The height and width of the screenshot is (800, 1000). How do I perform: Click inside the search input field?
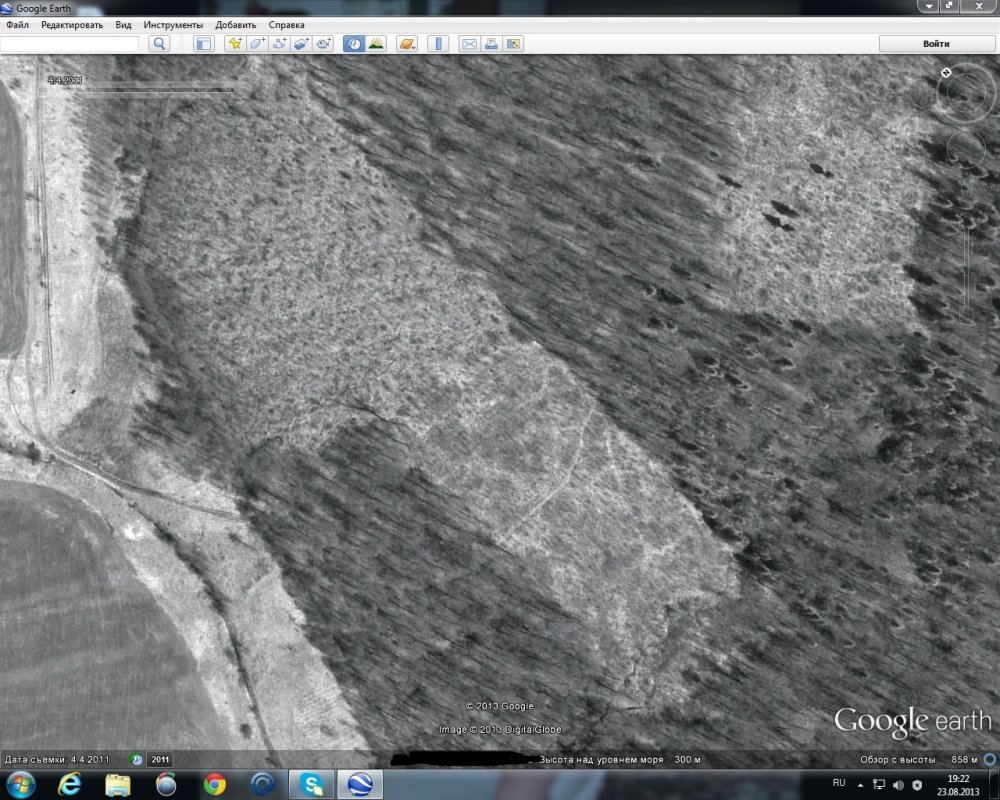(x=70, y=44)
